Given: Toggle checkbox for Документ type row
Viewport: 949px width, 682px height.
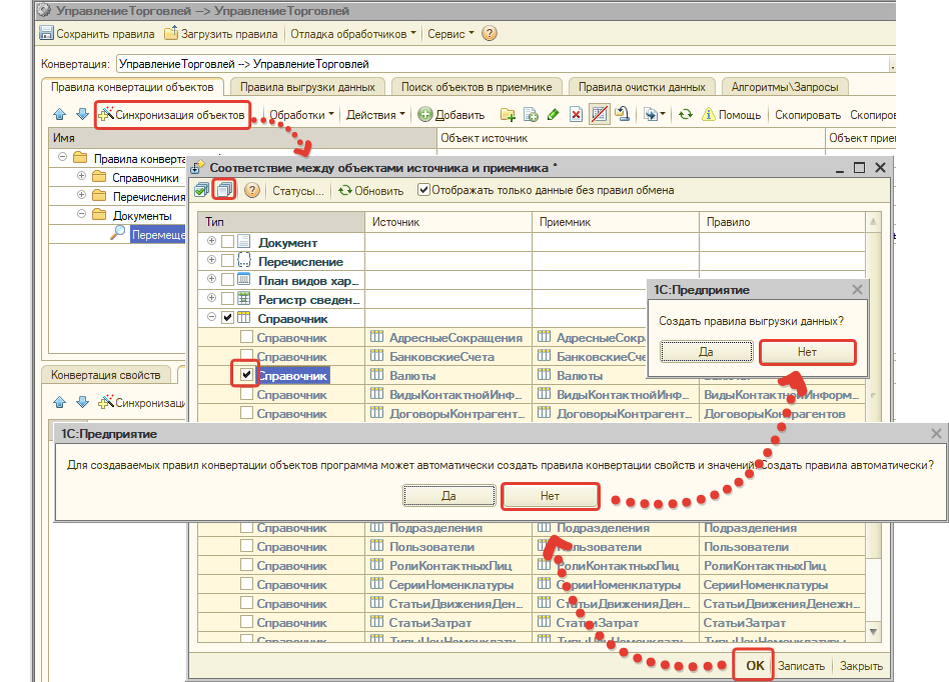Looking at the screenshot, I should tap(228, 241).
